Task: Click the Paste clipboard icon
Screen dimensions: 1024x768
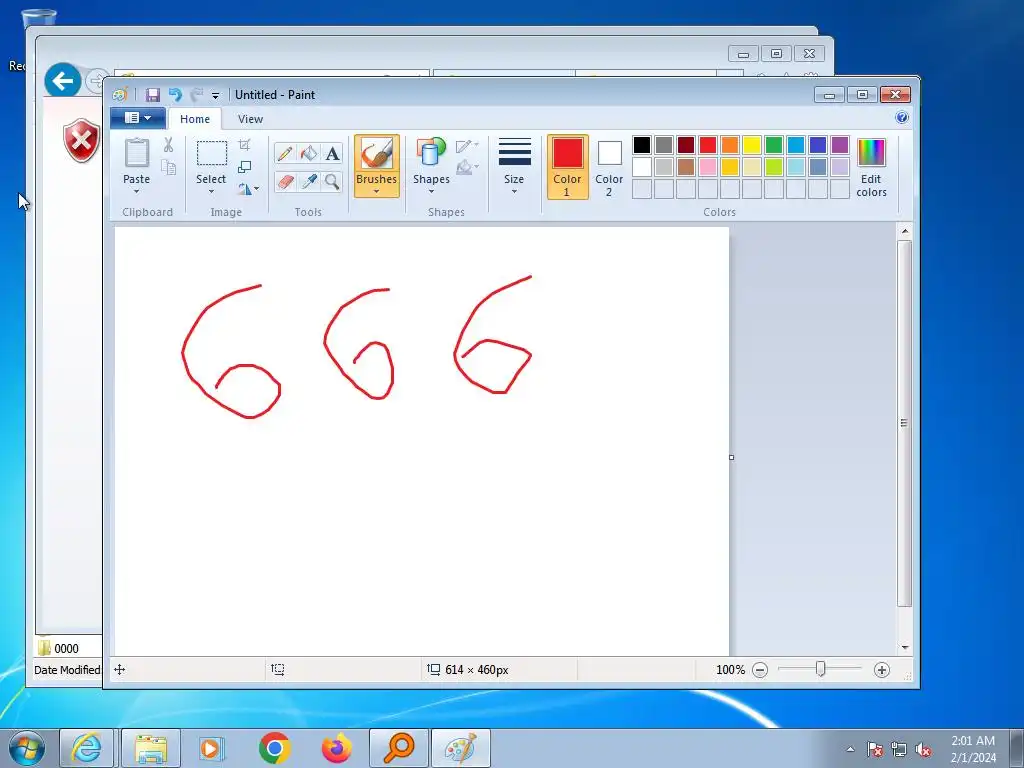Action: (136, 153)
